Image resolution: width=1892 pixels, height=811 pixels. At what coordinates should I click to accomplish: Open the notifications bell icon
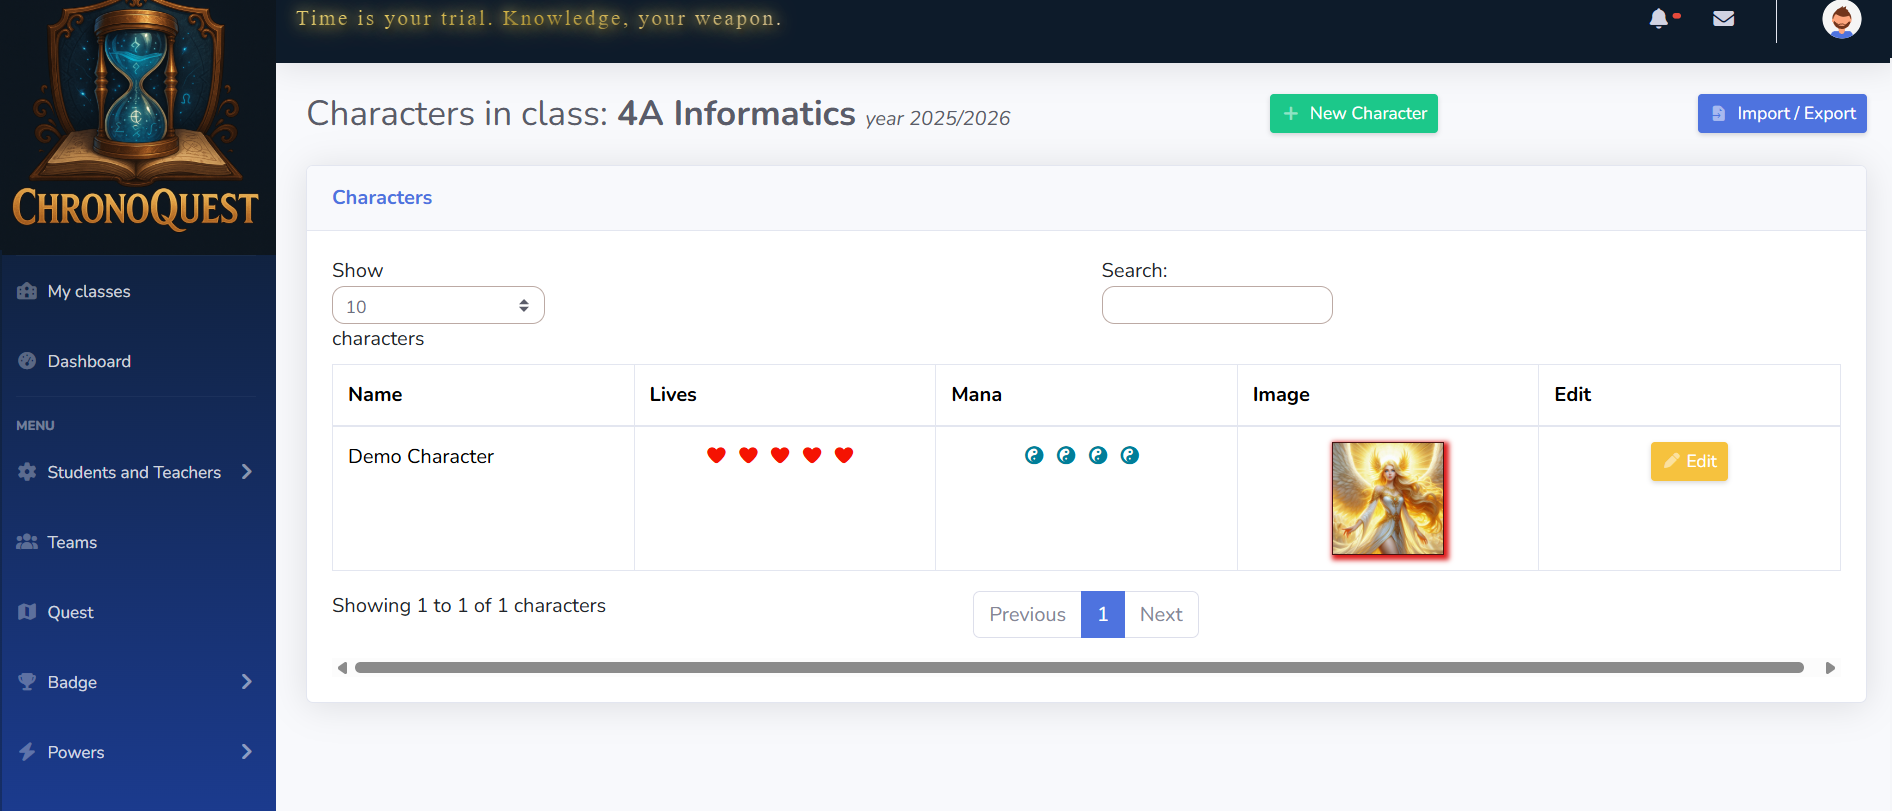click(1659, 19)
